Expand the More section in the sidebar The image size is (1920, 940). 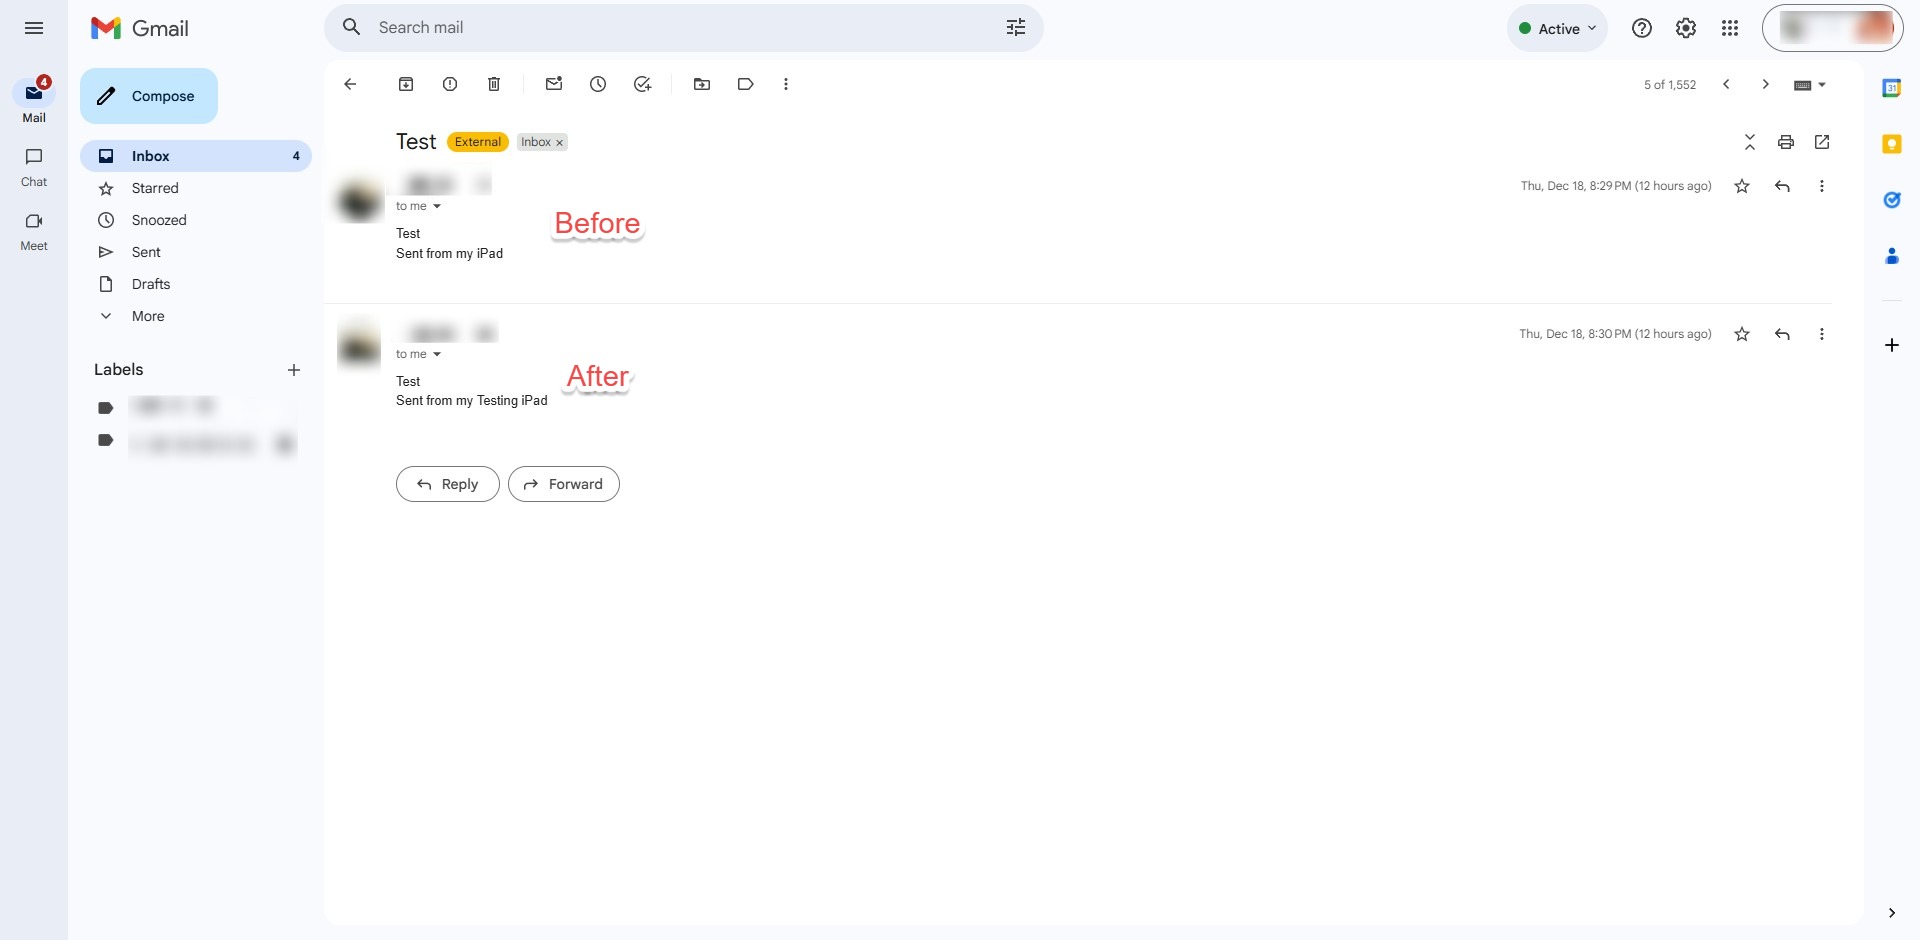coord(148,316)
